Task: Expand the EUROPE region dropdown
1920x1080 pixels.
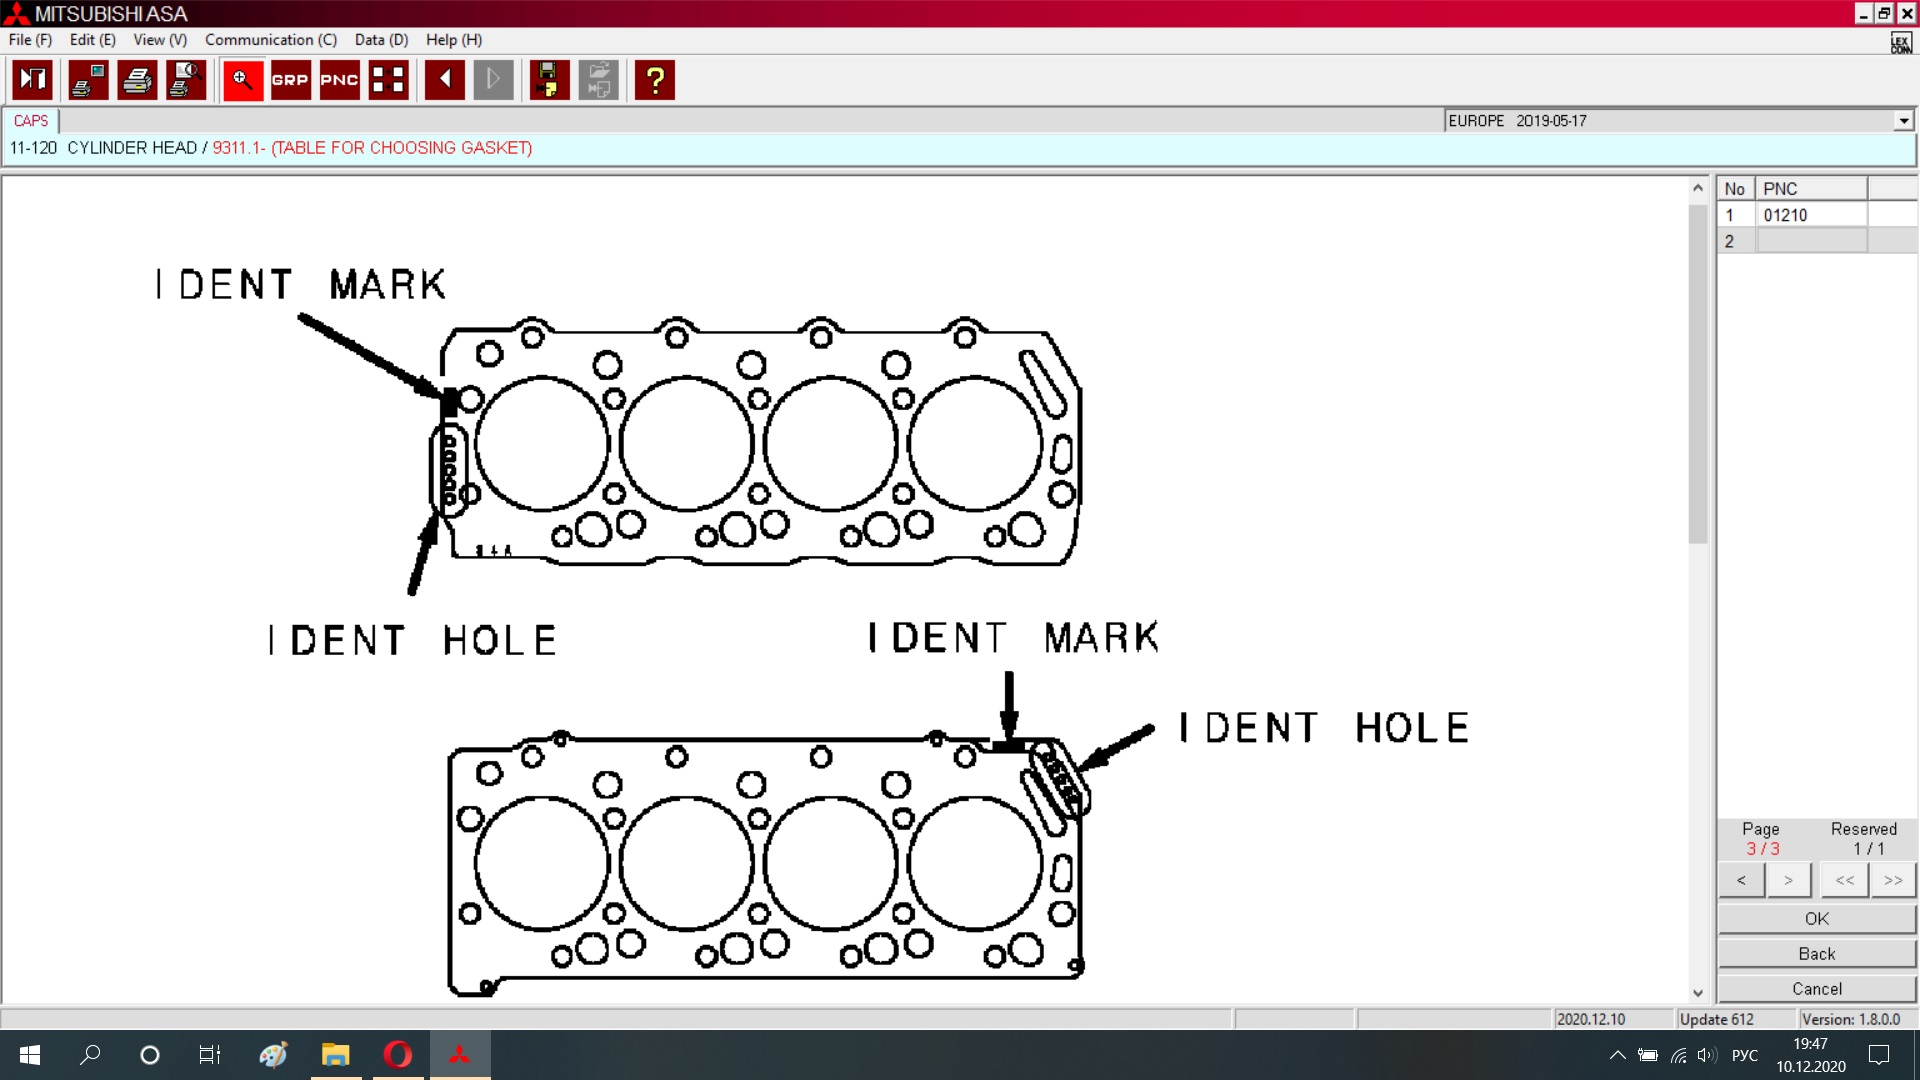Action: (x=1903, y=121)
